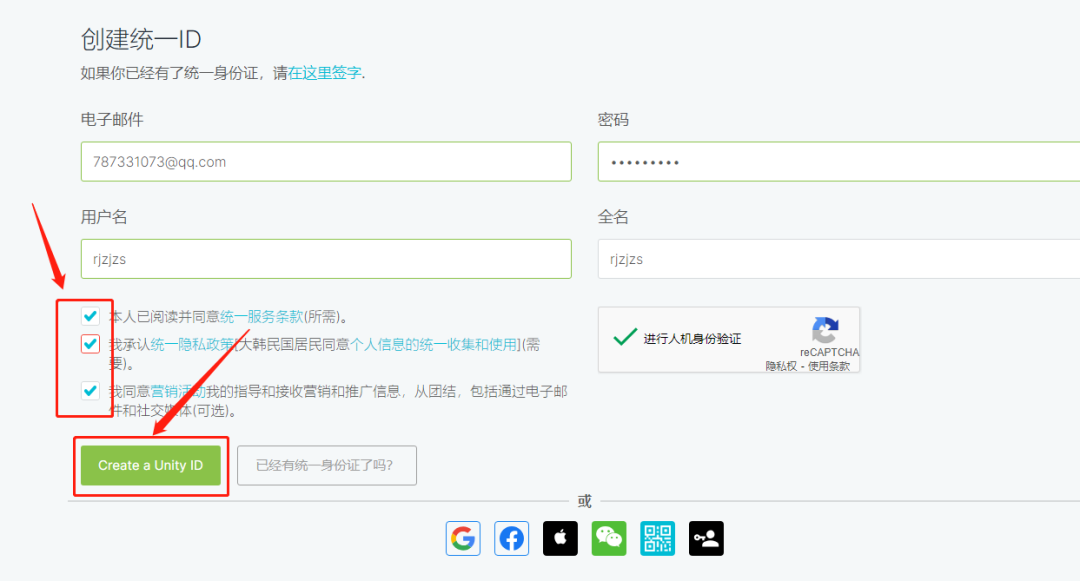Open reCAPTCHA 使用条款 link
1080x581 pixels.
click(829, 366)
